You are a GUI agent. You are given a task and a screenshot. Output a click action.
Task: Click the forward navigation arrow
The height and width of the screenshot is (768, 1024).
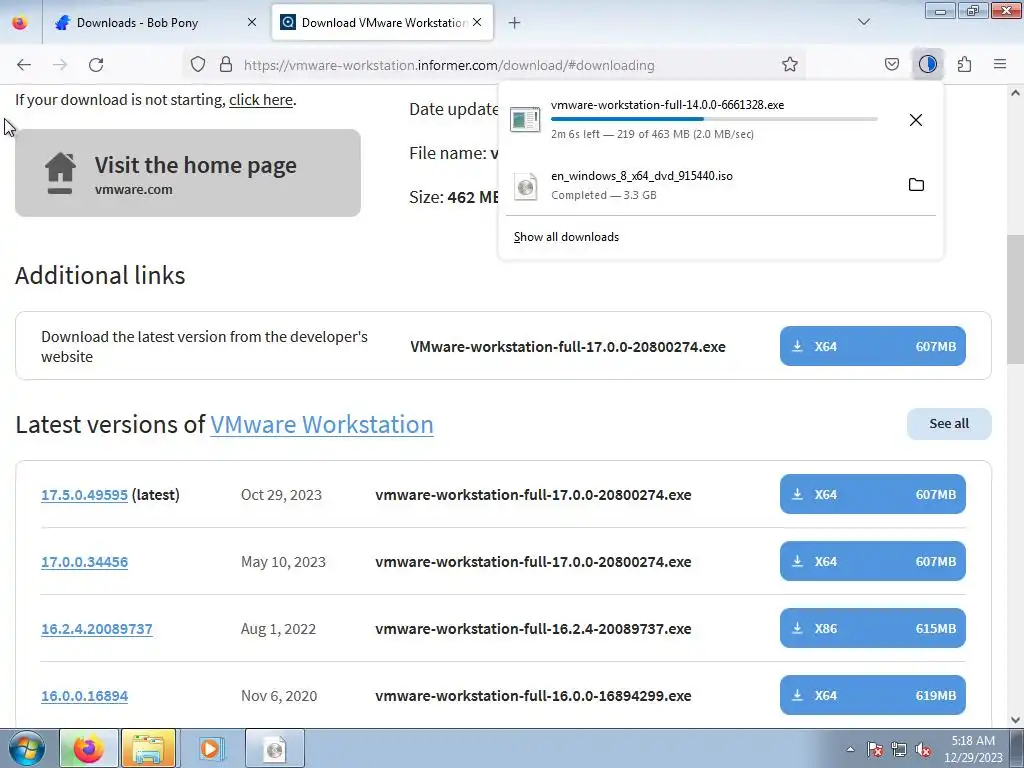click(x=60, y=65)
